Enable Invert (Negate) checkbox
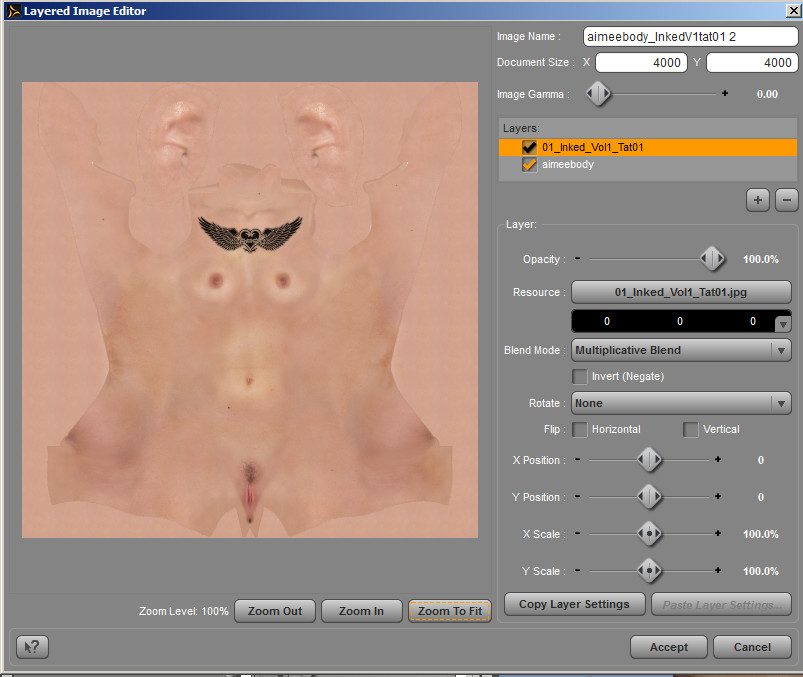 580,376
